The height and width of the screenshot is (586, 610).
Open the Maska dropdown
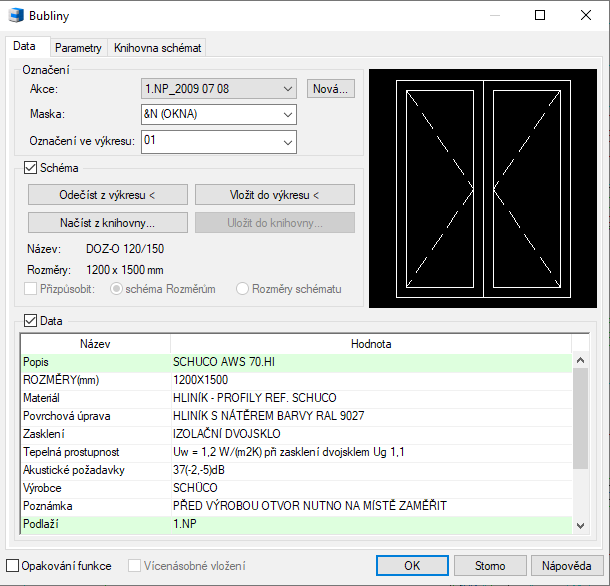coord(287,115)
